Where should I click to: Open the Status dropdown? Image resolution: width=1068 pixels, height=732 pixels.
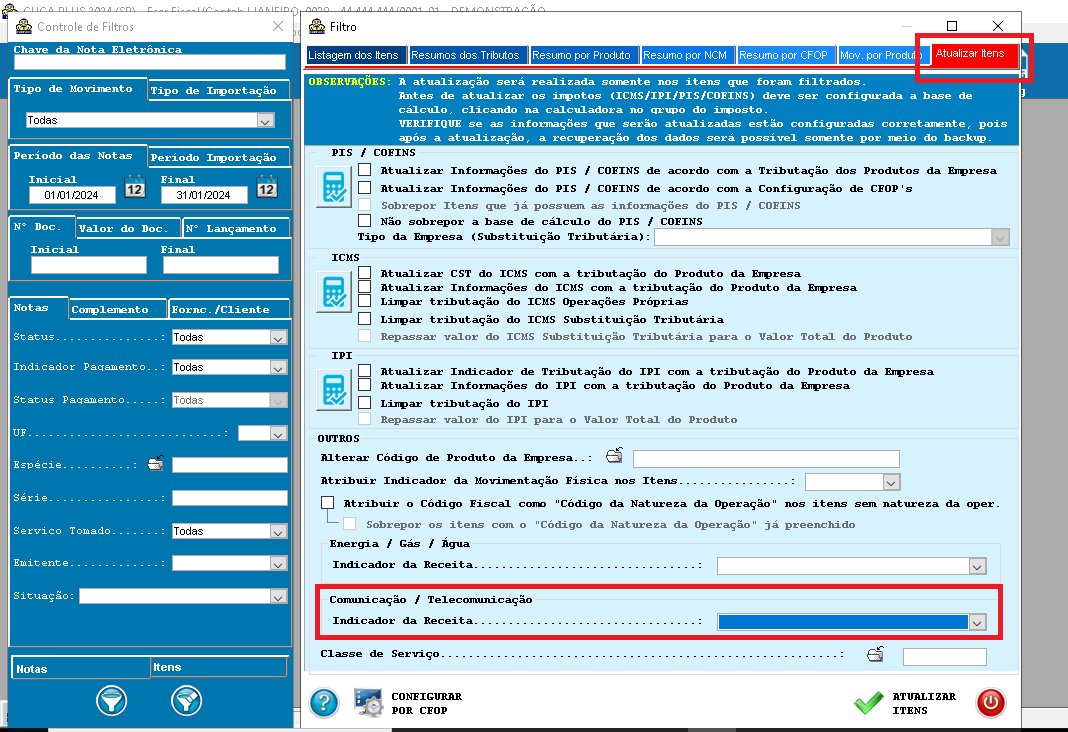coord(278,338)
